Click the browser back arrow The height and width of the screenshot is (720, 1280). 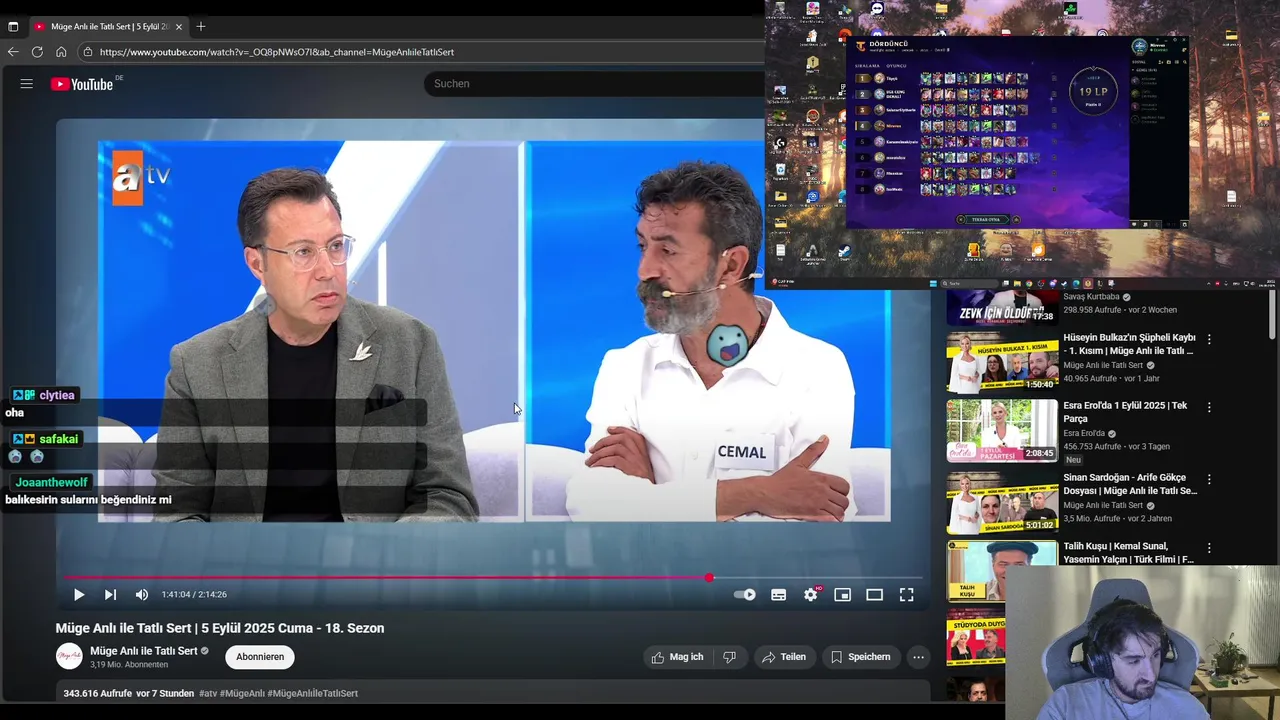[13, 52]
